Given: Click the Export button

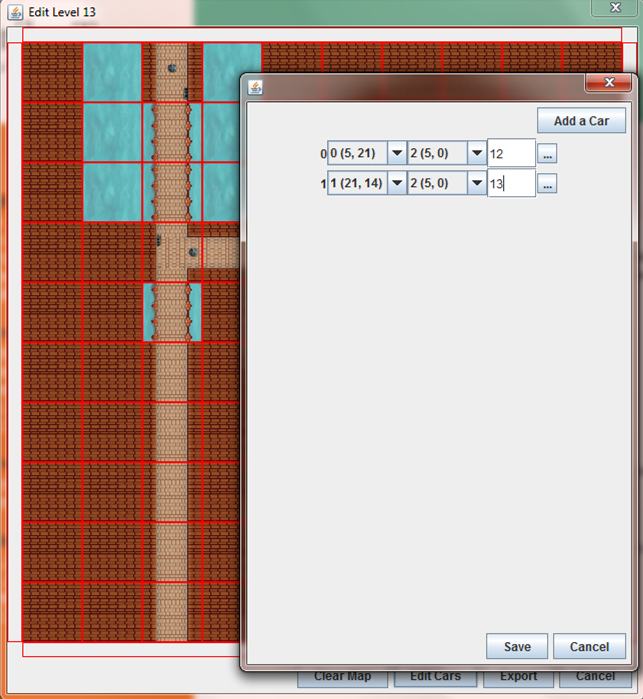Looking at the screenshot, I should coord(518,678).
